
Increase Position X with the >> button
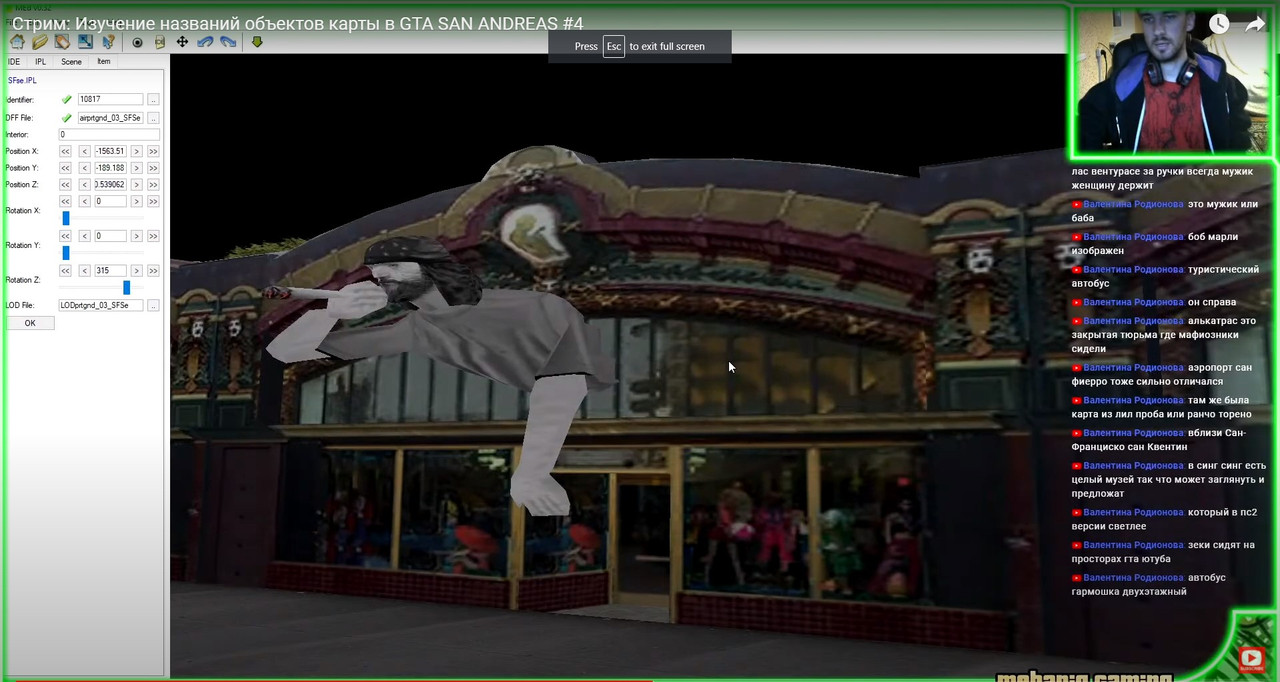pyautogui.click(x=153, y=151)
